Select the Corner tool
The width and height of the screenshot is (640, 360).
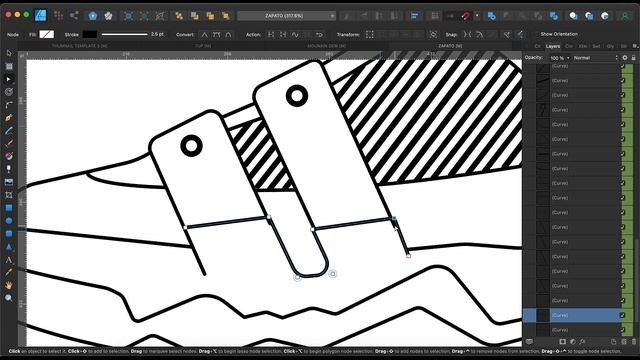tap(9, 105)
